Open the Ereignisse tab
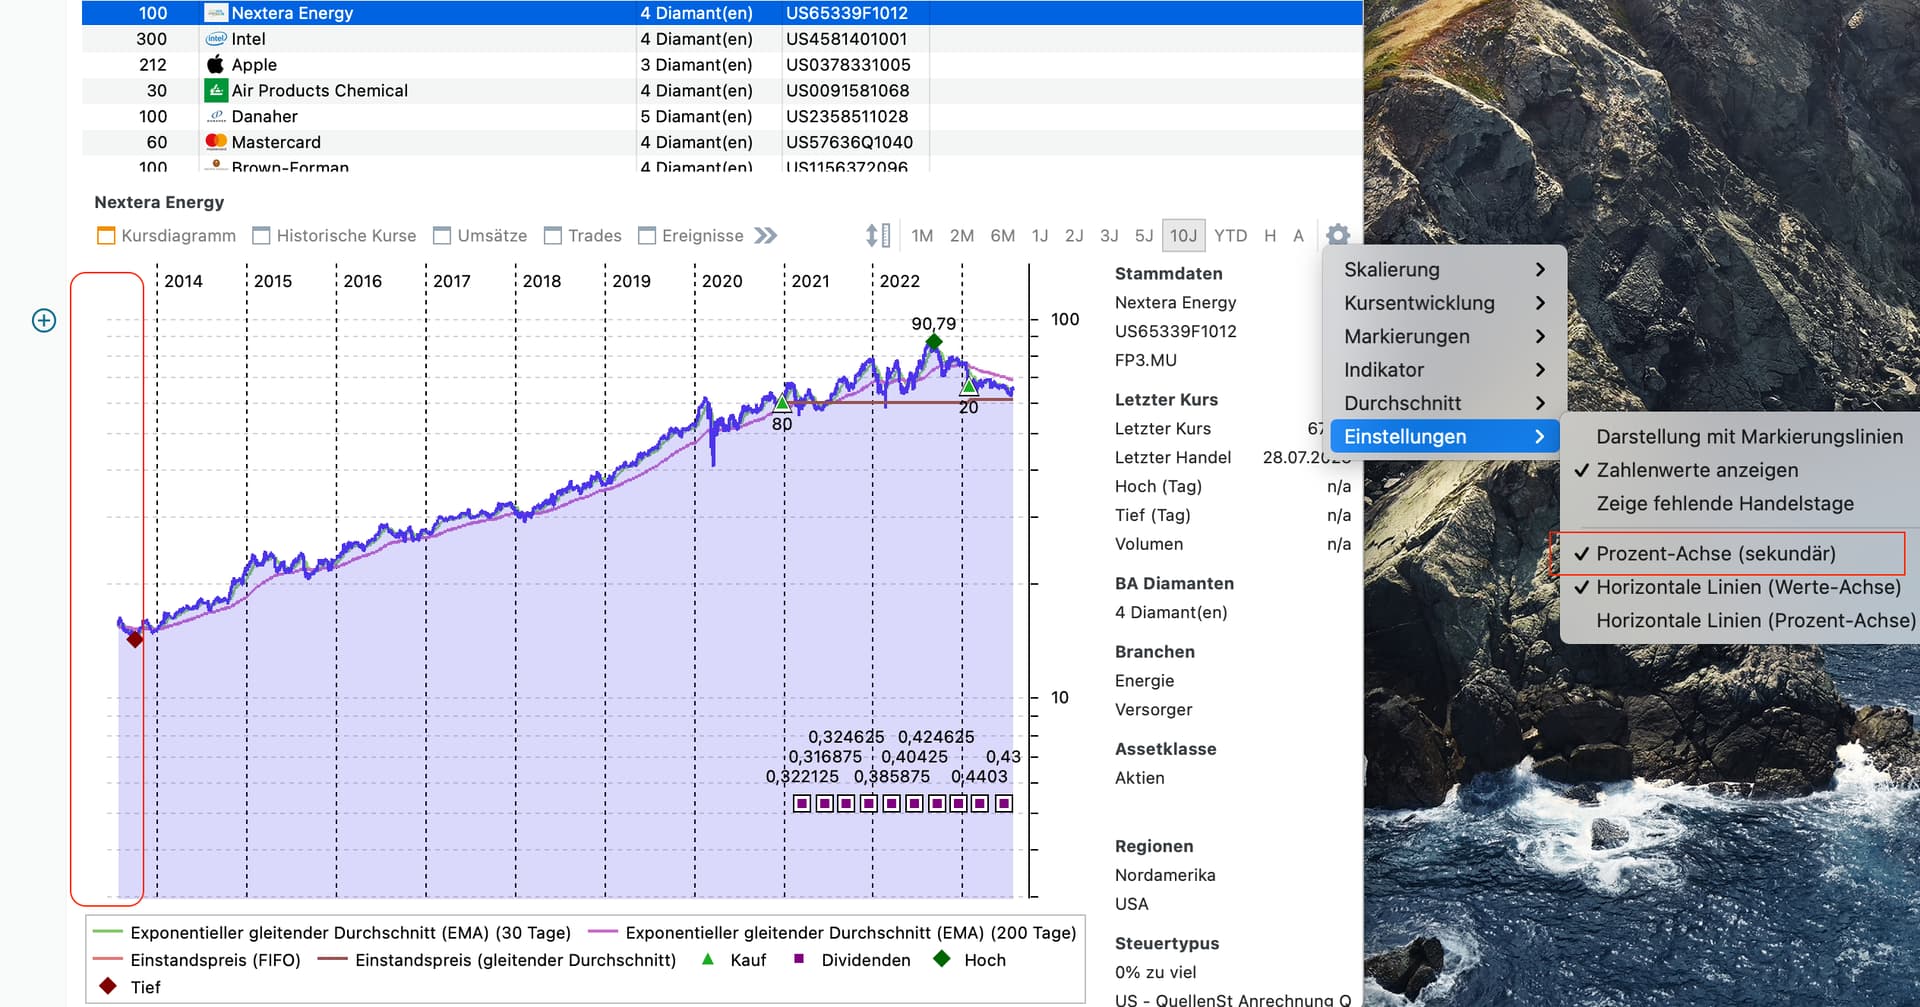Viewport: 1920px width, 1007px height. pyautogui.click(x=691, y=235)
